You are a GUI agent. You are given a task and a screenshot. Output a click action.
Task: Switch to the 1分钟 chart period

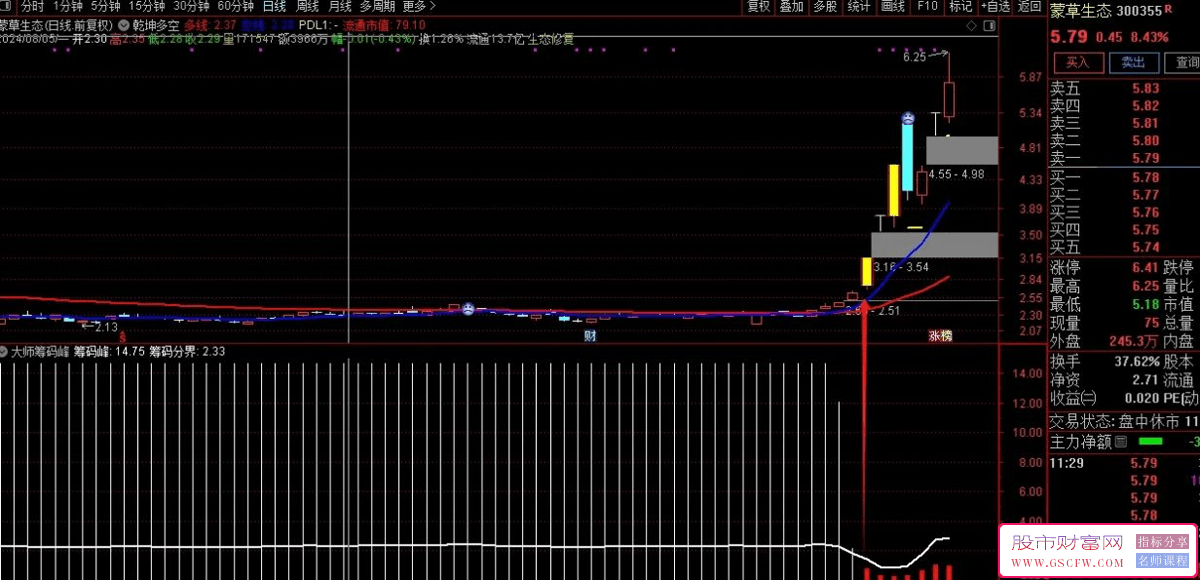tap(68, 6)
